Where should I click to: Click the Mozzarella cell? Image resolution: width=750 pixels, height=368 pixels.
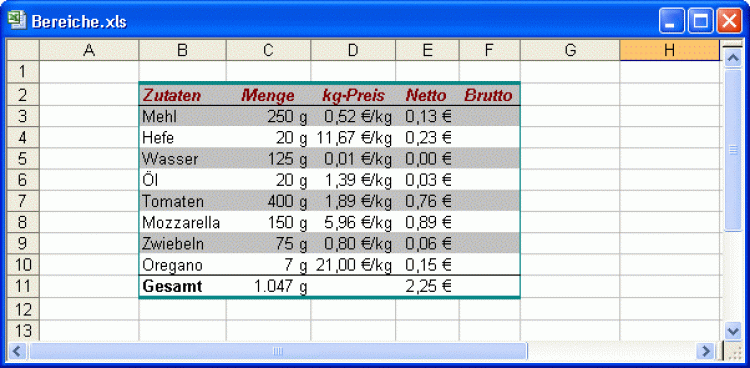[182, 223]
